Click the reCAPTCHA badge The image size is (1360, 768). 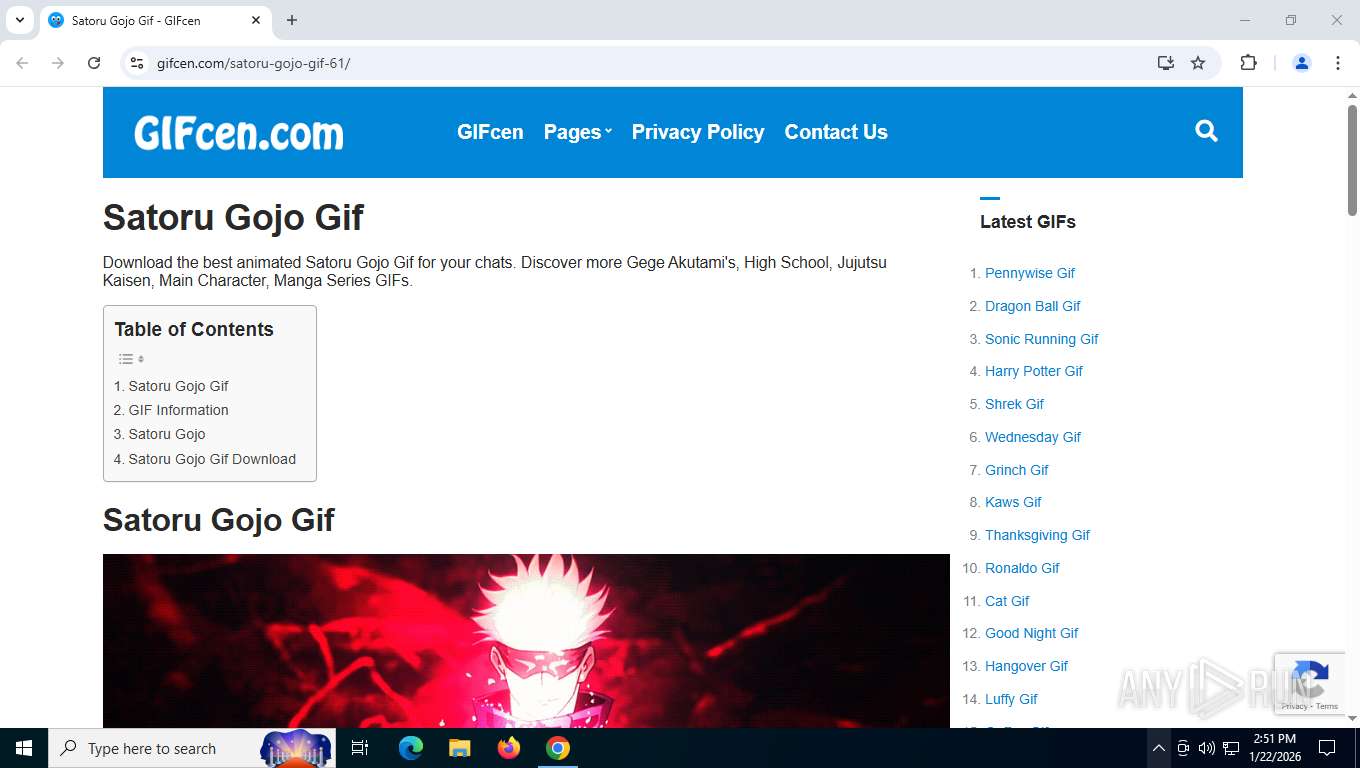pyautogui.click(x=1308, y=683)
